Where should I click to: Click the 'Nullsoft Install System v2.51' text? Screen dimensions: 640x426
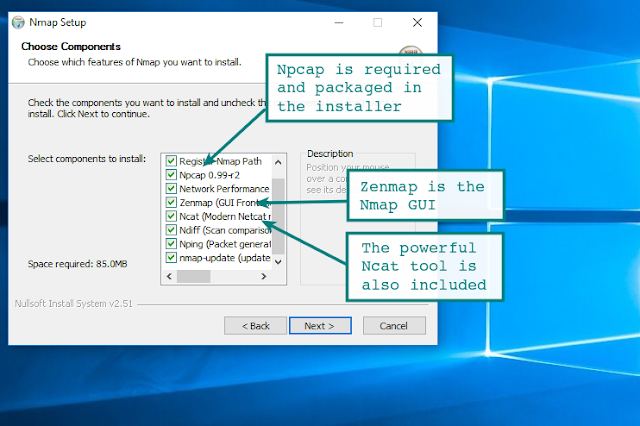coord(73,304)
